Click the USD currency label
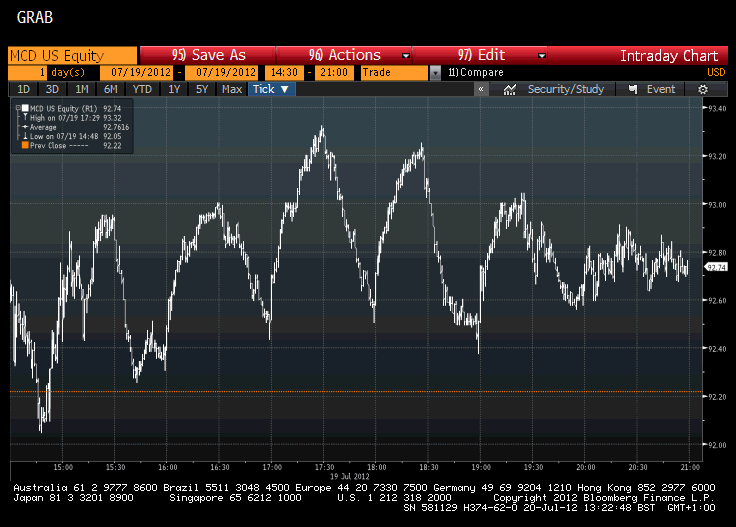The image size is (736, 527). point(716,73)
